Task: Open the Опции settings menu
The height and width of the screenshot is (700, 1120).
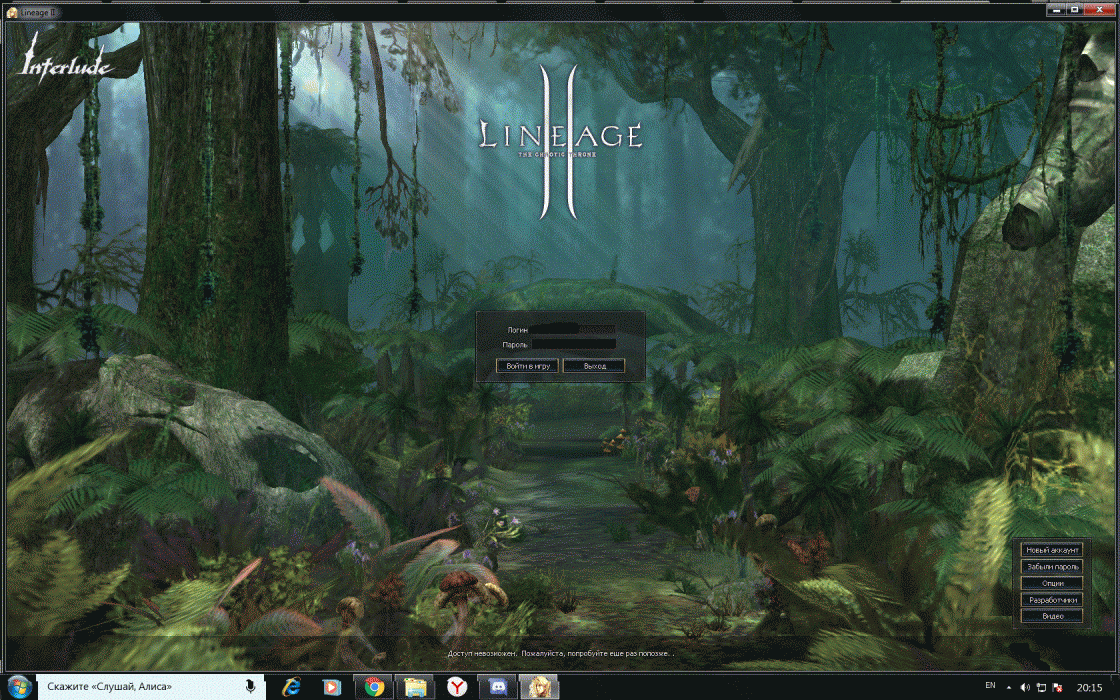Action: coord(1052,583)
